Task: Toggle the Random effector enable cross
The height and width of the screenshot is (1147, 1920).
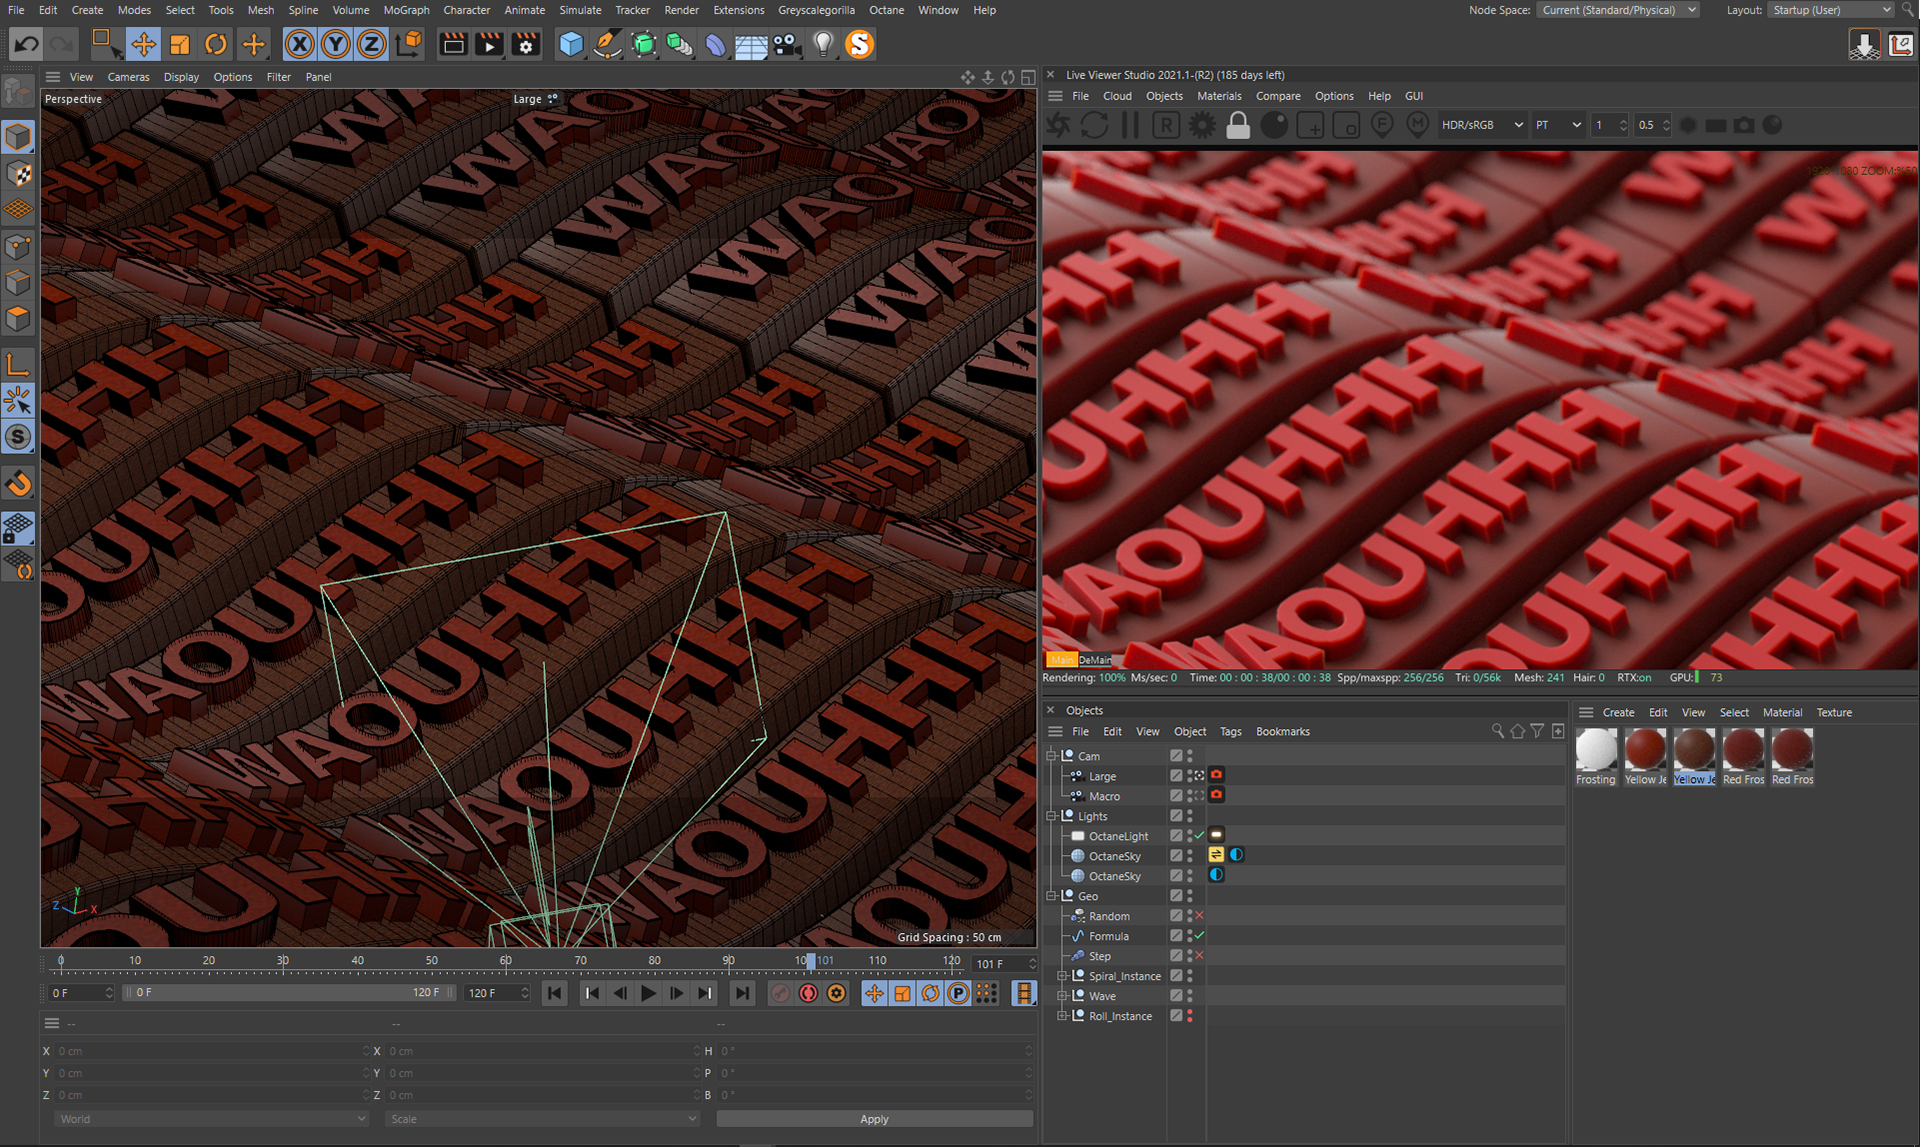Action: 1199,916
